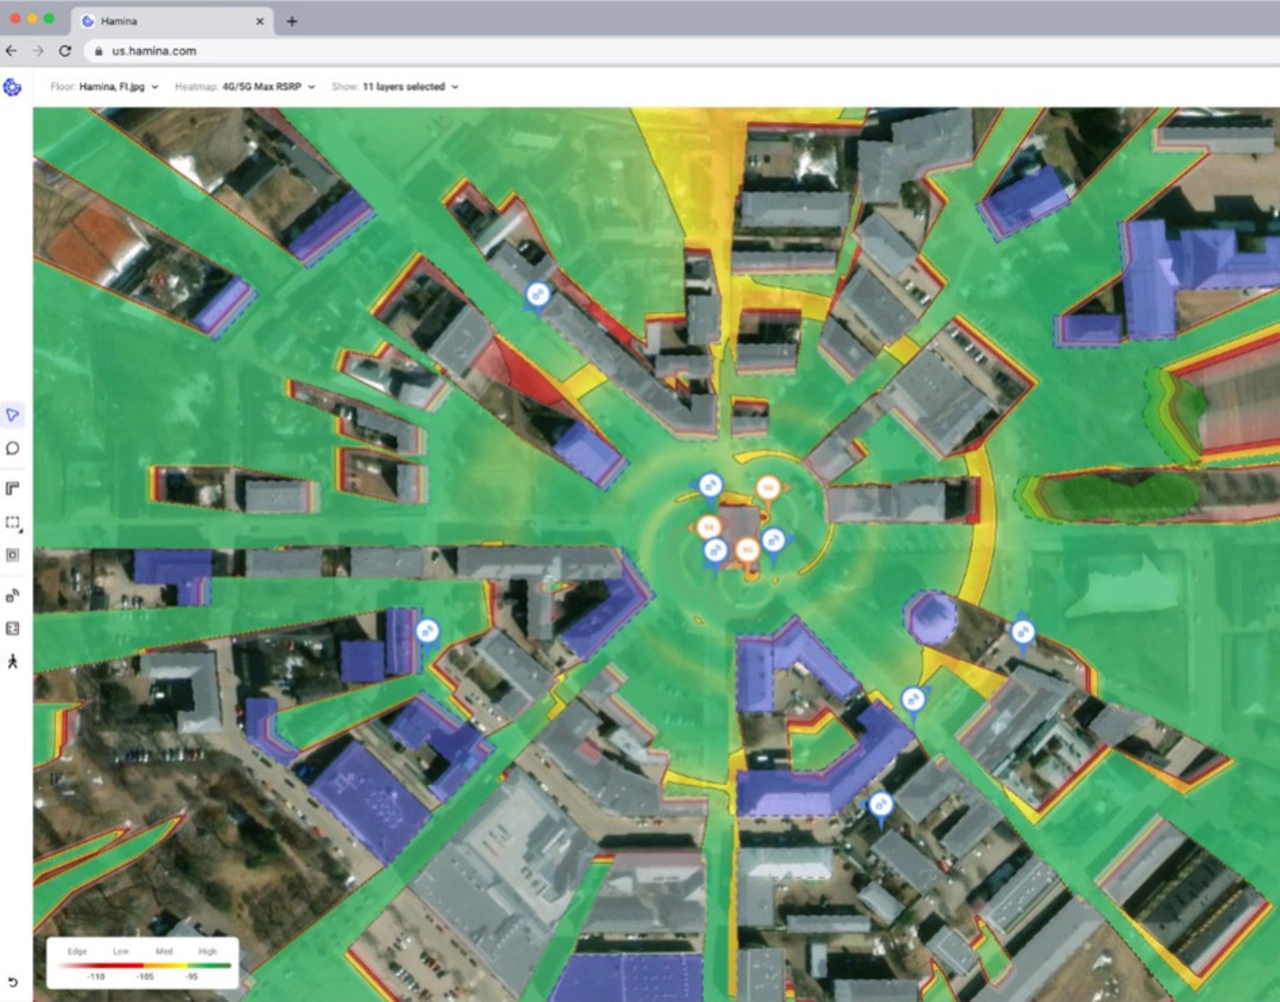Select the blue antenna marker near top-left buildings

pos(538,294)
